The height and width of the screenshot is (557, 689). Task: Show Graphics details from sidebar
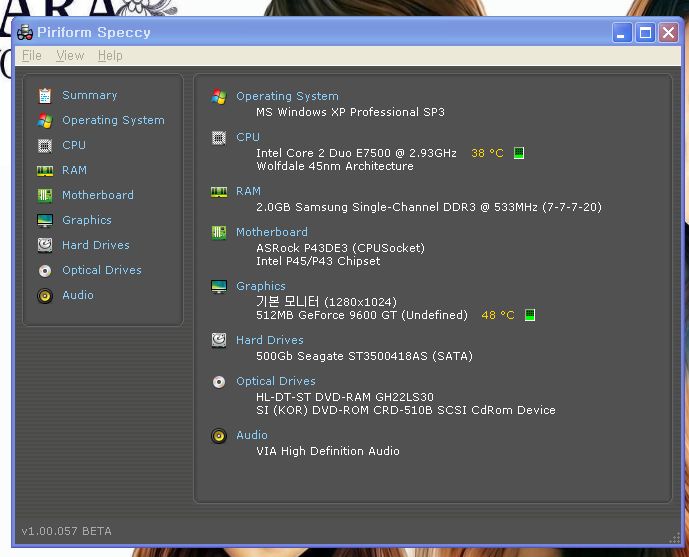pyautogui.click(x=87, y=220)
